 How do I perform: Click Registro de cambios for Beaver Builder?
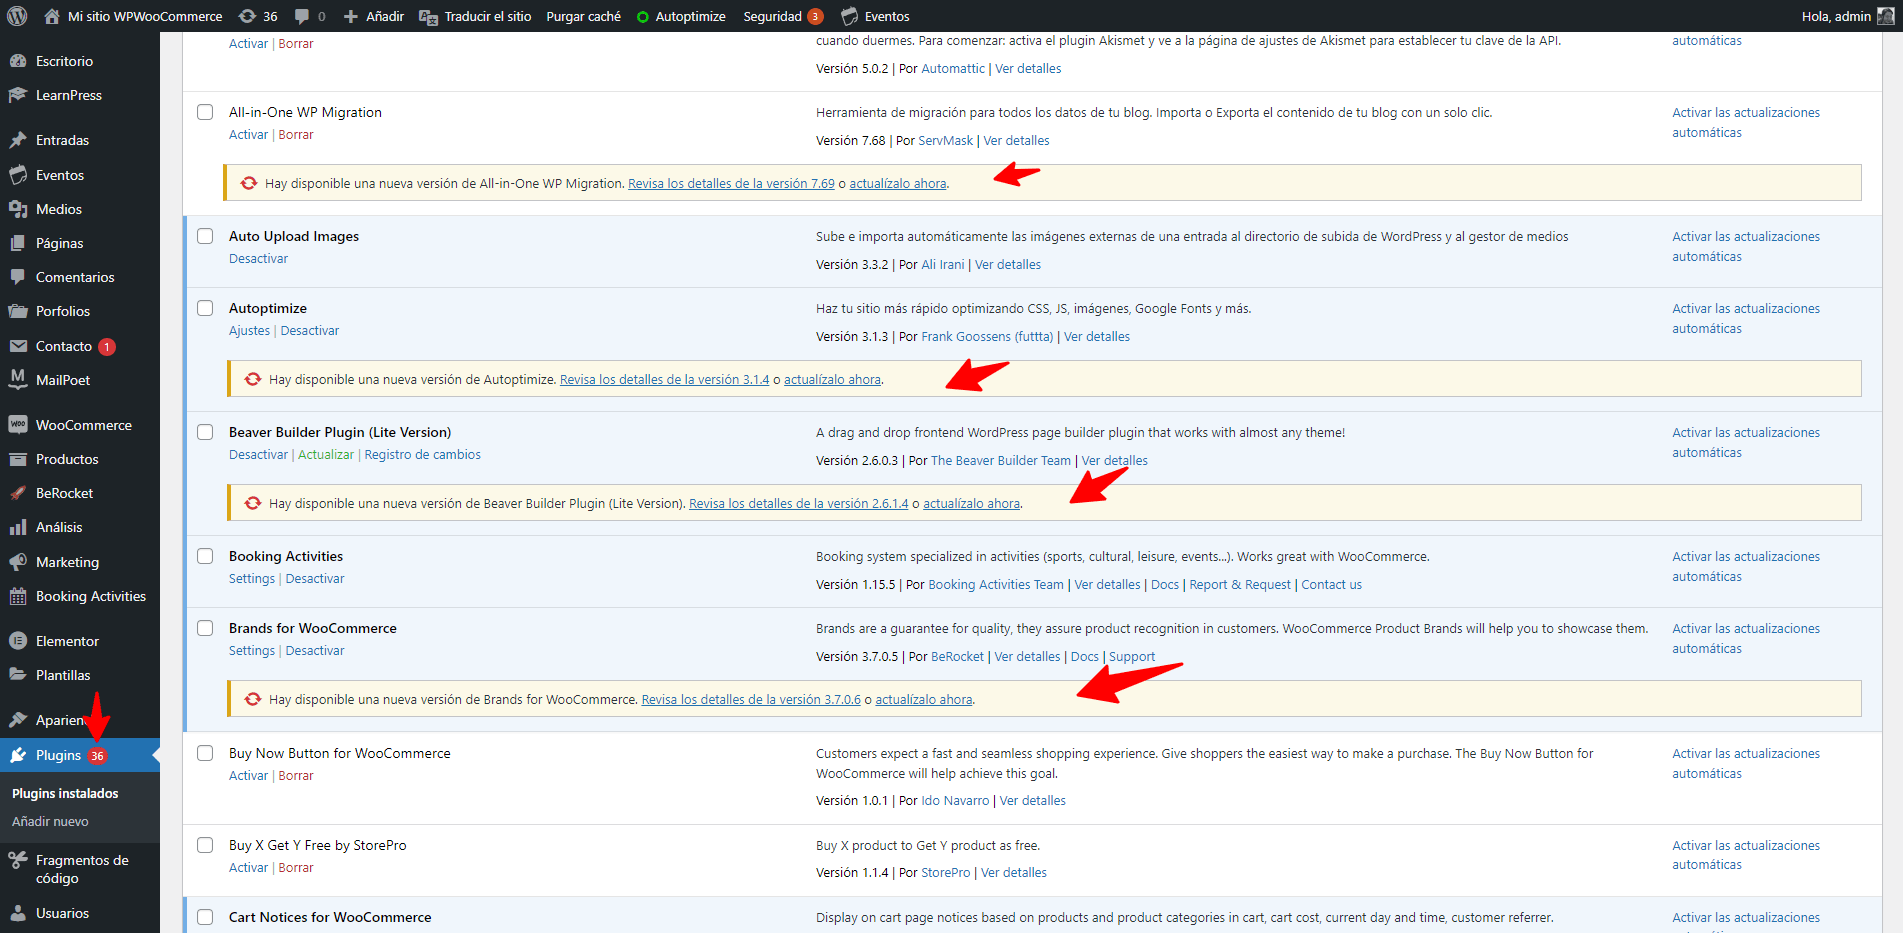tap(422, 454)
